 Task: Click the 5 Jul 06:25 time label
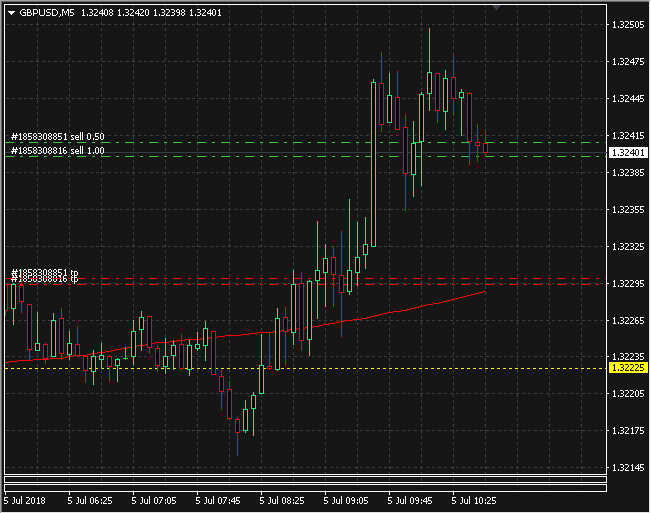click(x=89, y=499)
